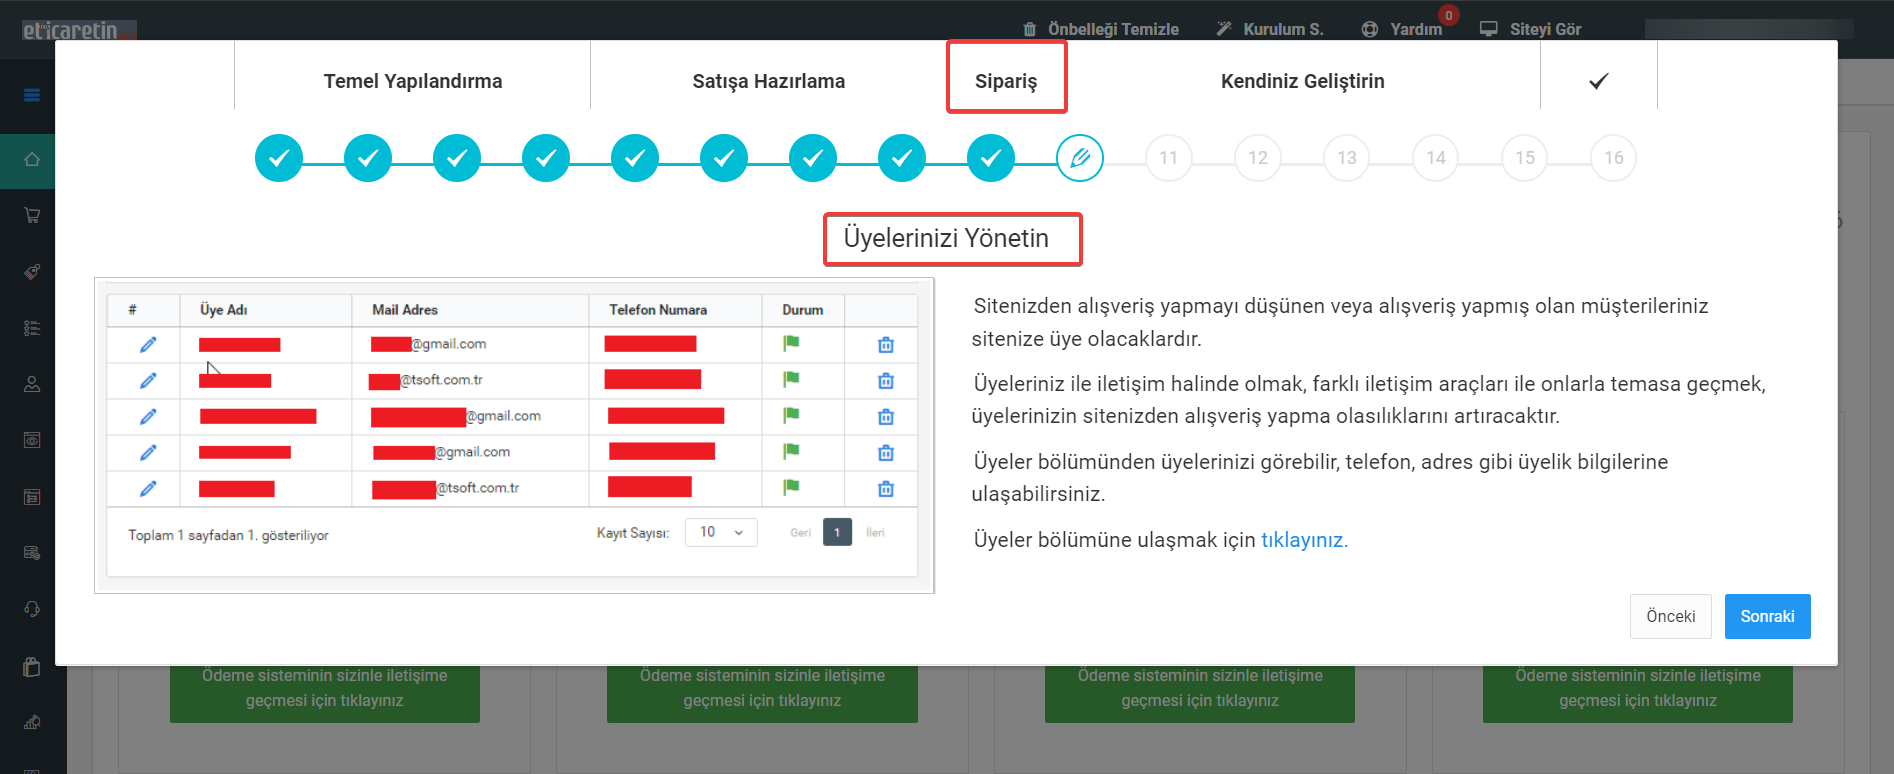Open the reports chart sidebar icon
The image size is (1894, 774).
[x=32, y=722]
